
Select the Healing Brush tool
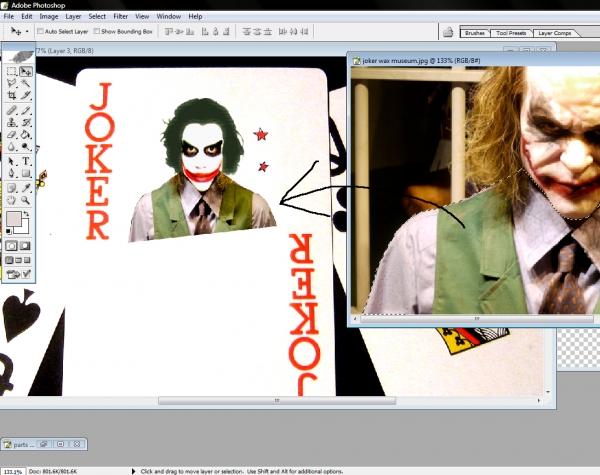[11, 111]
